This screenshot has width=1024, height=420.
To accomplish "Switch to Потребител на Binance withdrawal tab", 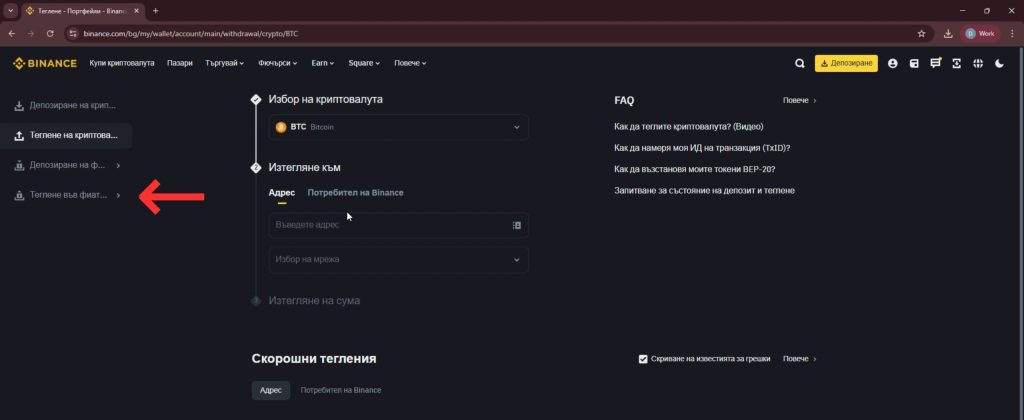I will point(355,193).
